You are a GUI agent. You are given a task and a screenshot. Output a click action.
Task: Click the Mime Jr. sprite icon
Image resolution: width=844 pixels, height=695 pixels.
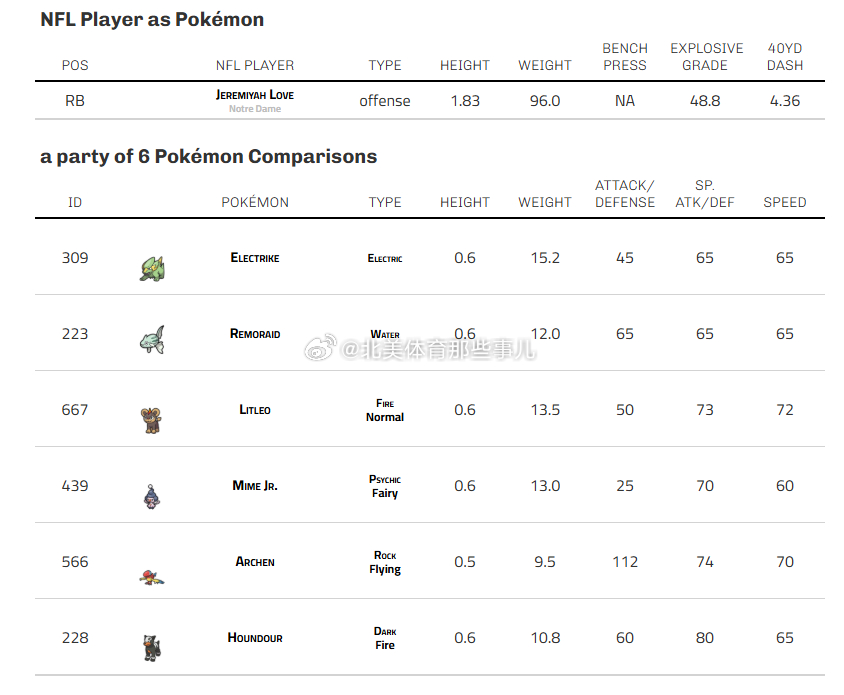click(x=152, y=496)
